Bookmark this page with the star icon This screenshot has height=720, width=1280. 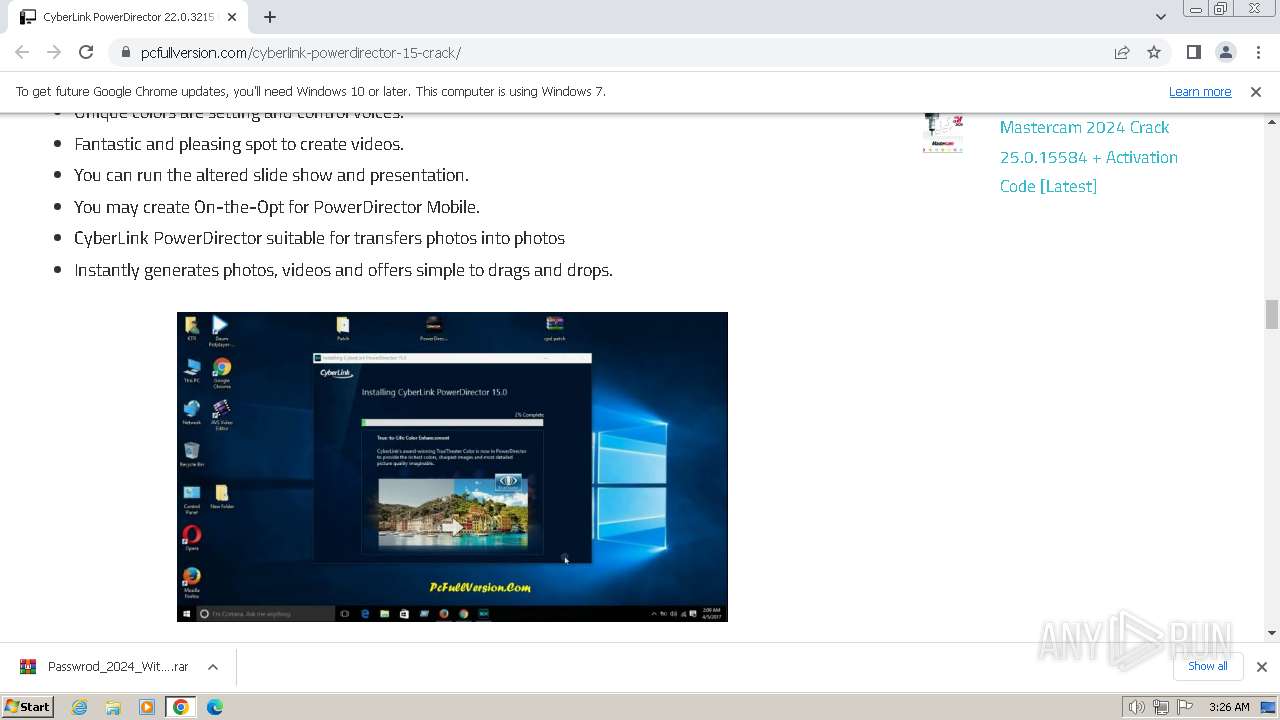[1154, 52]
